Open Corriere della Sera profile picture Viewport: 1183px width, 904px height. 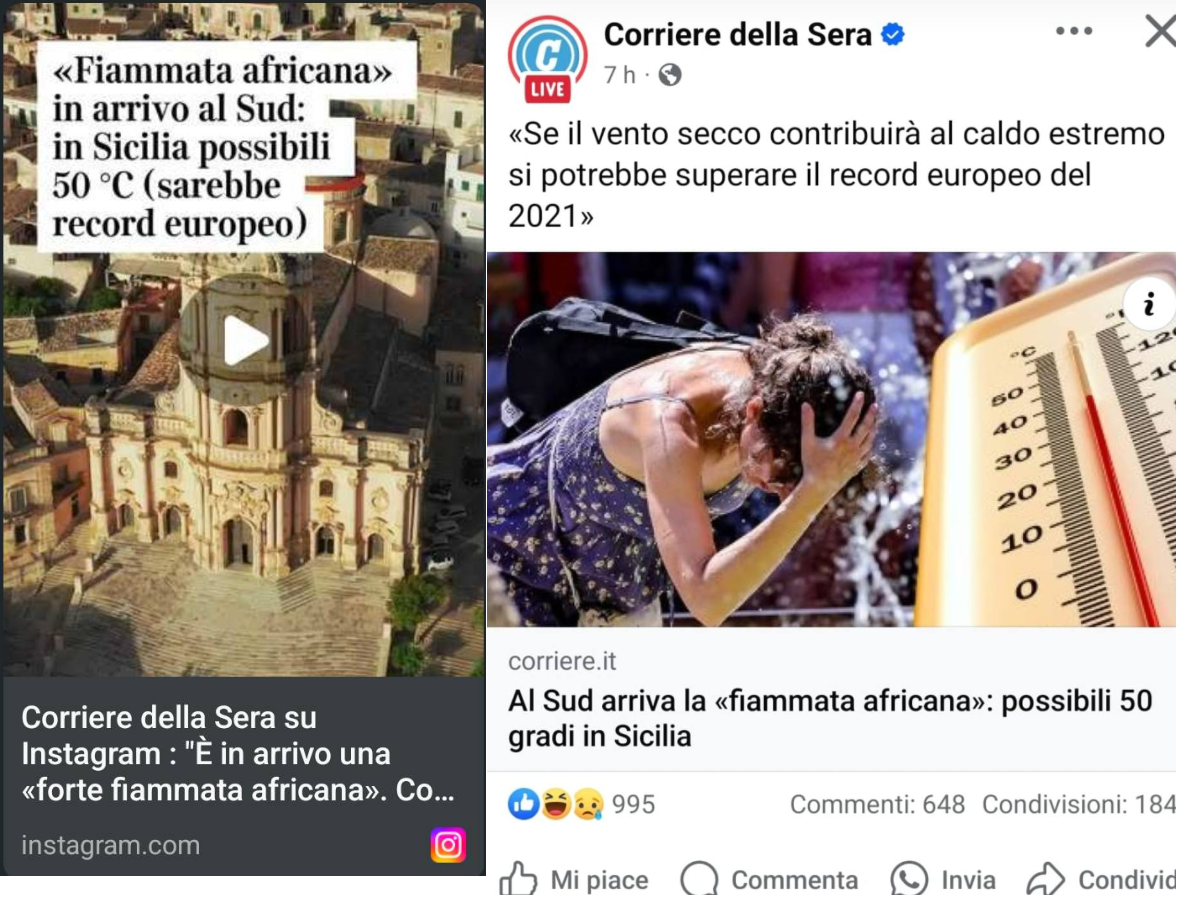[x=548, y=59]
